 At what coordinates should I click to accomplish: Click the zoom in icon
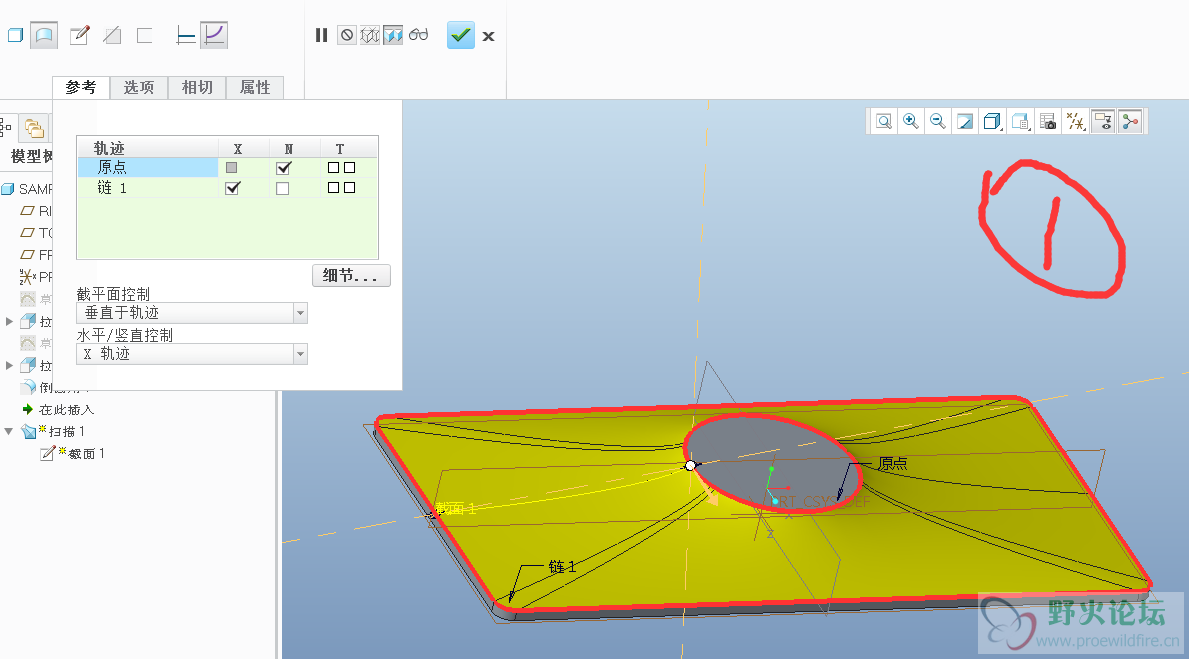(x=911, y=121)
